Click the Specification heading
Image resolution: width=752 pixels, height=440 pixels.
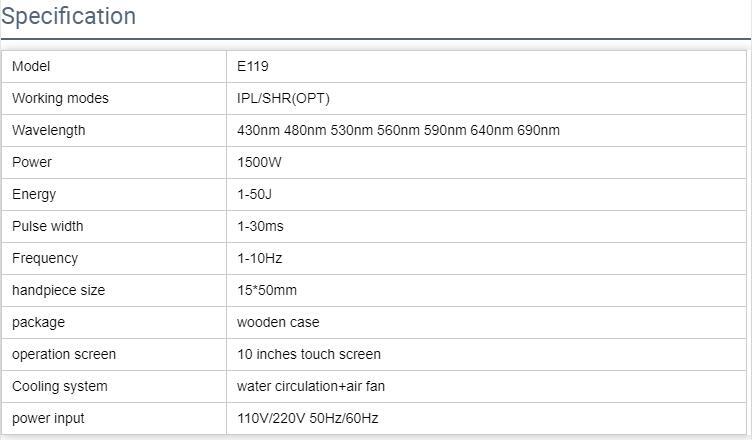(69, 17)
